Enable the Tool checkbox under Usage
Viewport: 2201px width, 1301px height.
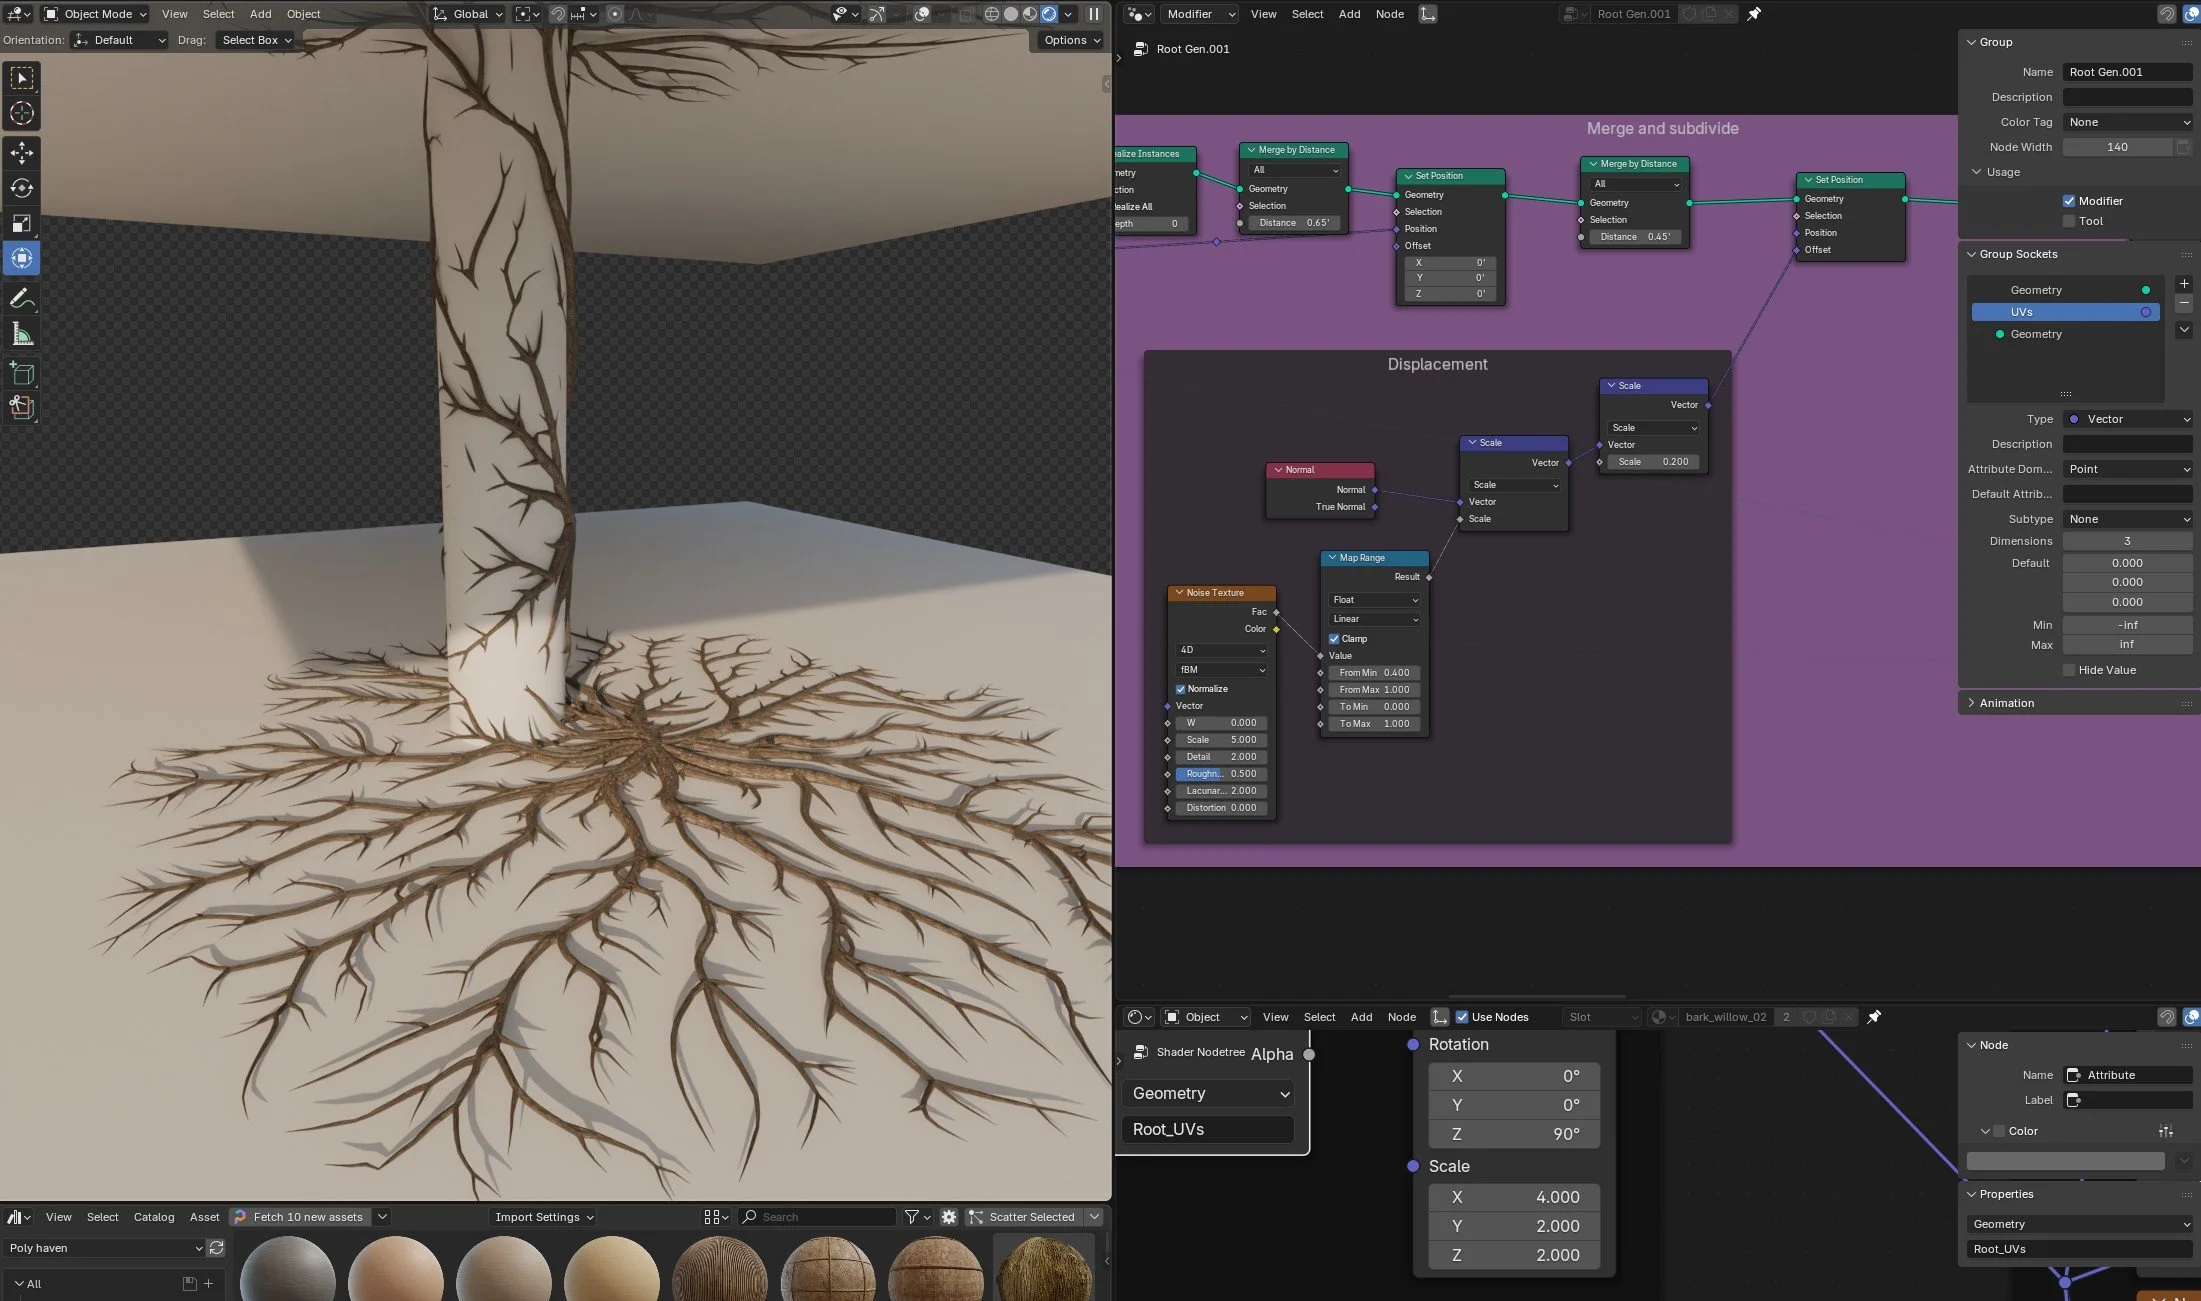click(2069, 221)
